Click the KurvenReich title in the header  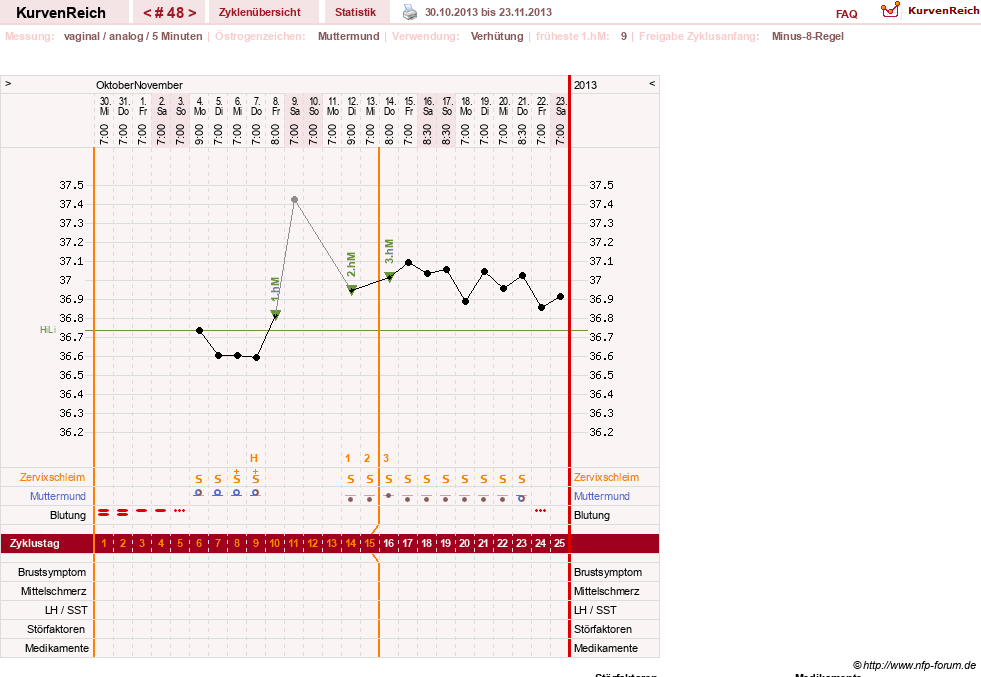tap(61, 13)
